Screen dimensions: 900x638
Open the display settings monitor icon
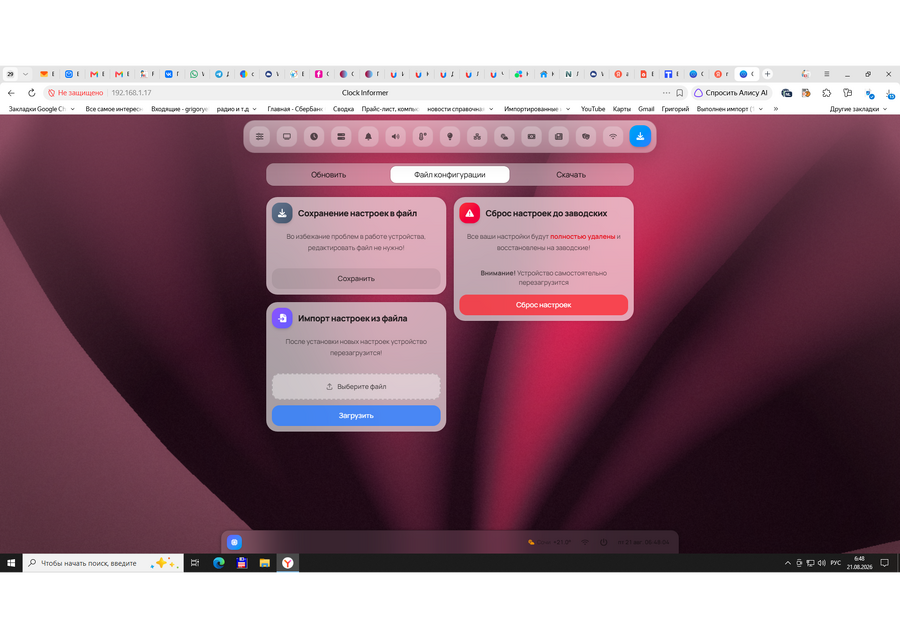pyautogui.click(x=287, y=137)
